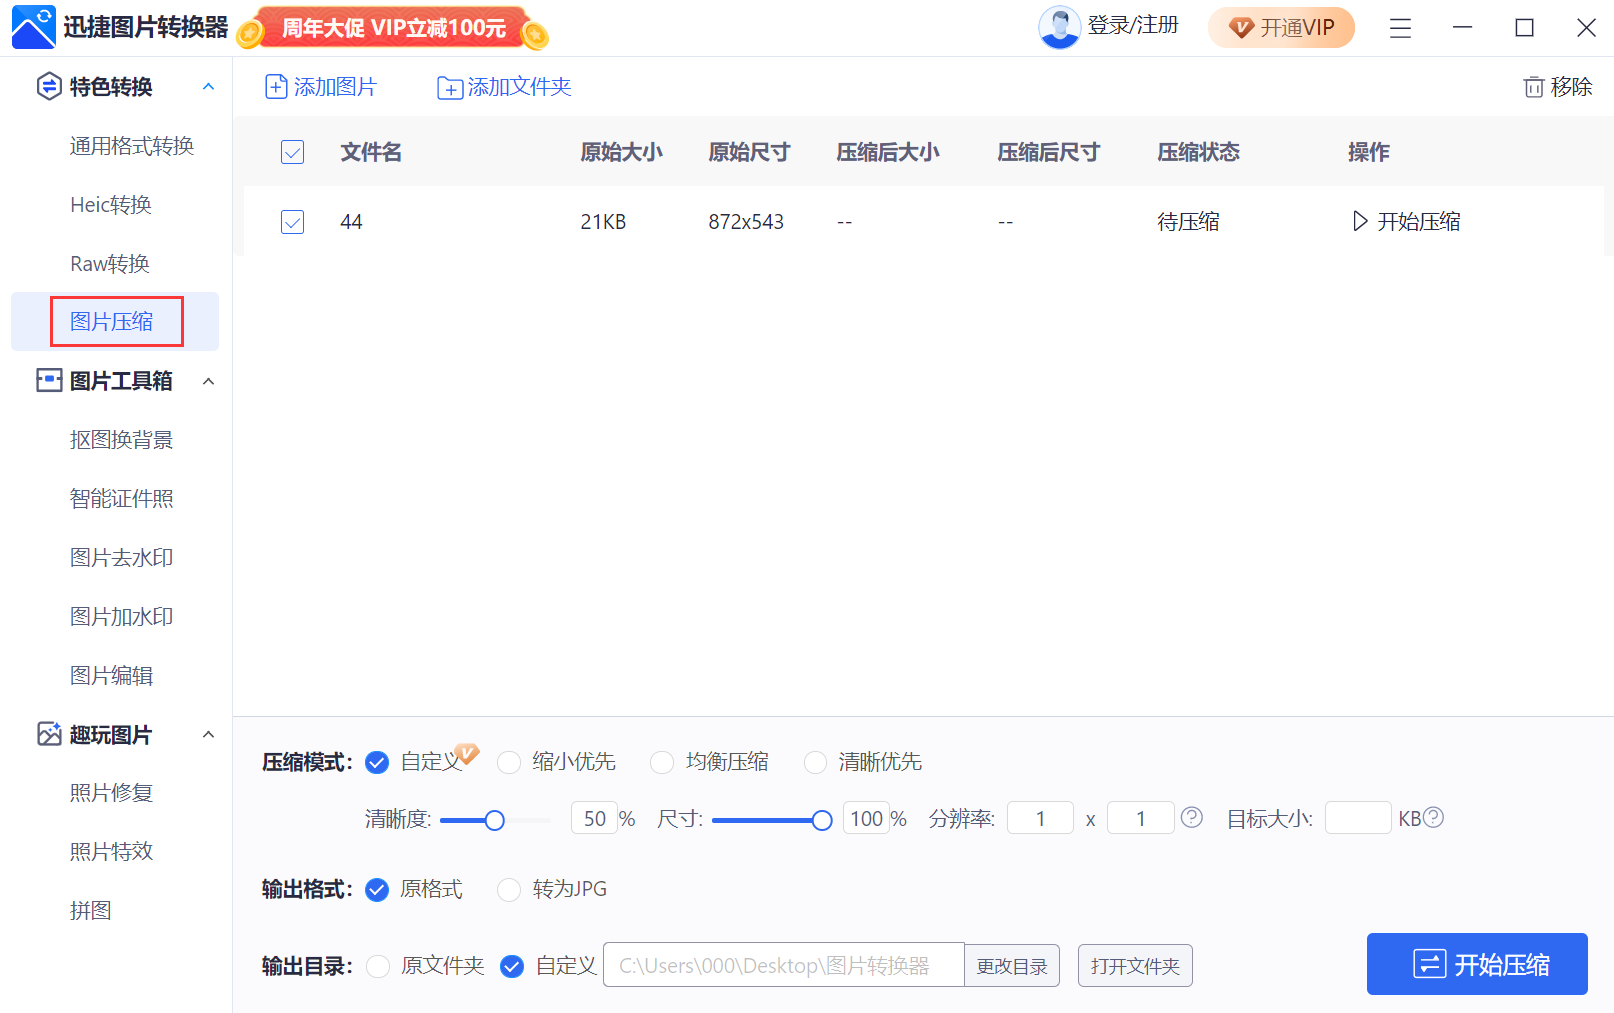Click the 清晰度 slider handle
Viewport: 1614px width, 1013px height.
click(494, 821)
